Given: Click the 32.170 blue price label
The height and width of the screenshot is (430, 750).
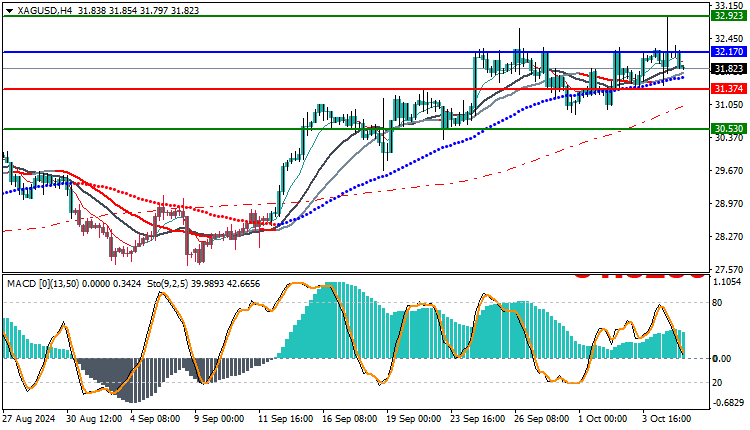Looking at the screenshot, I should tap(728, 52).
